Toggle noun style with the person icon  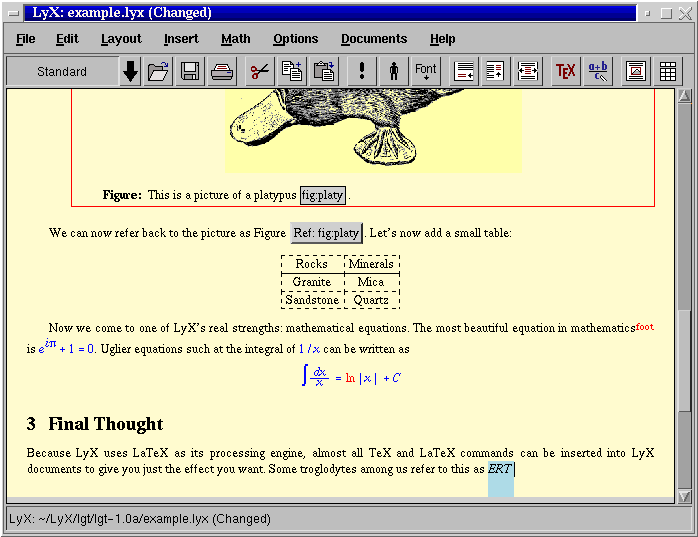pos(394,71)
